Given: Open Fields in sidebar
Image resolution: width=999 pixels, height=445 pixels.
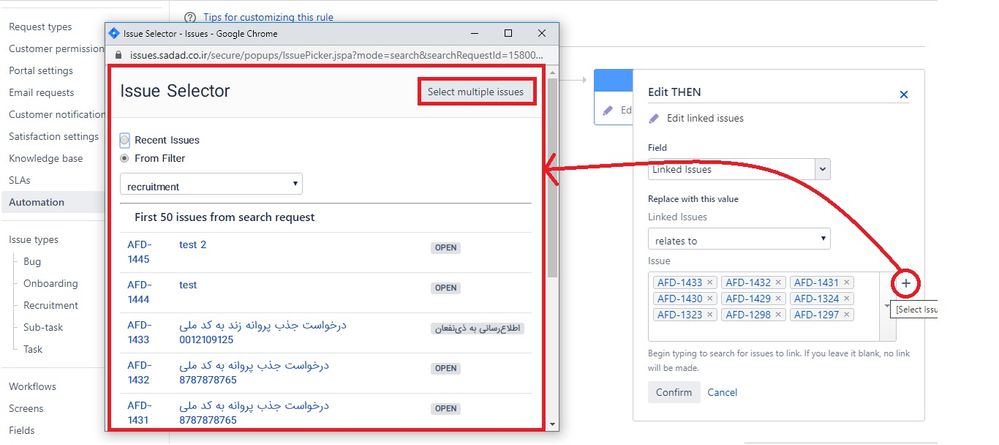Looking at the screenshot, I should [22, 430].
